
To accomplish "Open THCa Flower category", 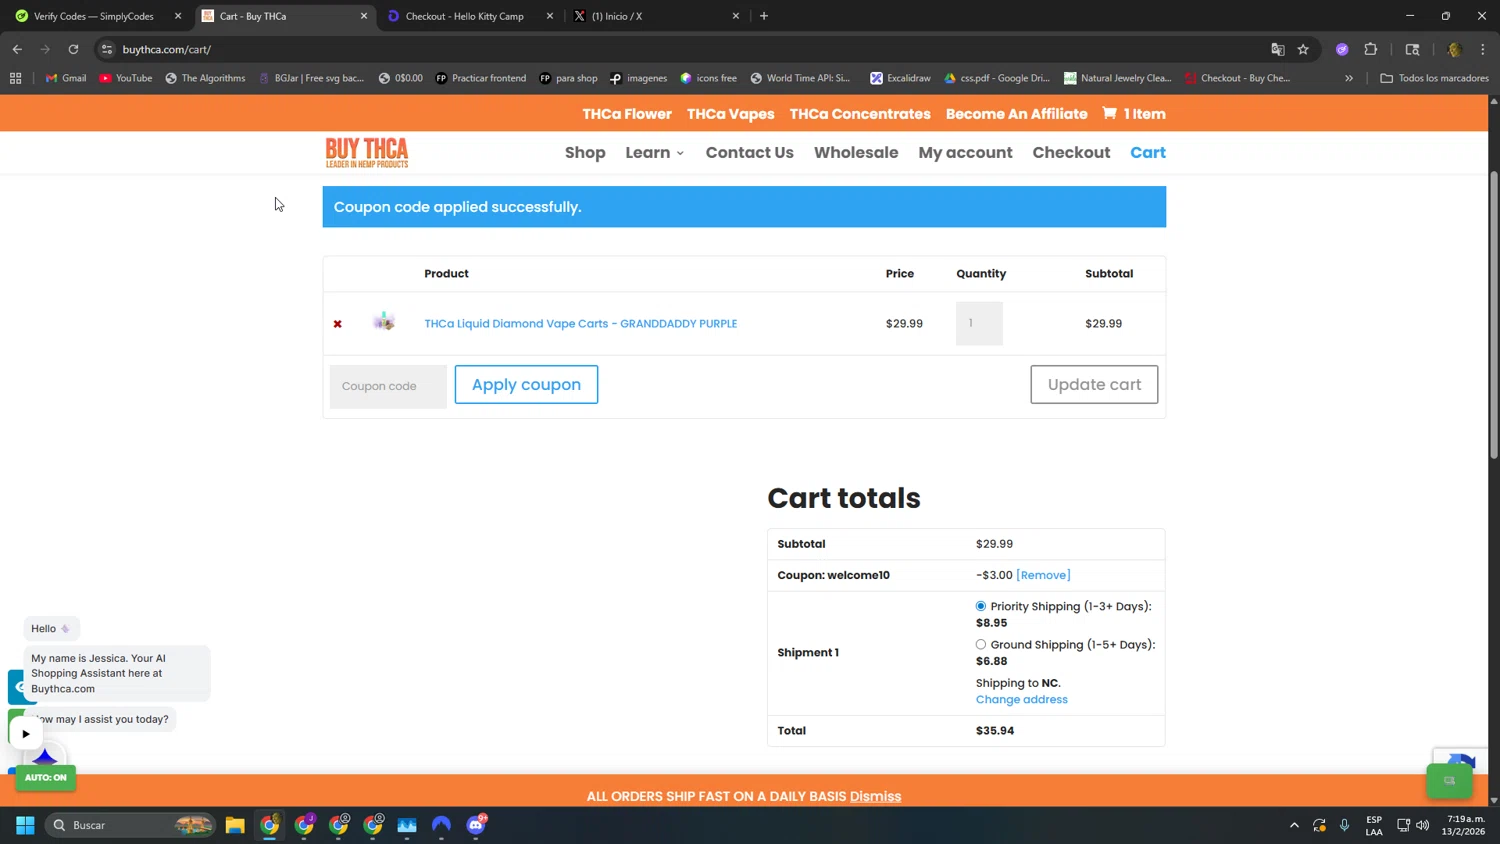I will click(x=627, y=114).
